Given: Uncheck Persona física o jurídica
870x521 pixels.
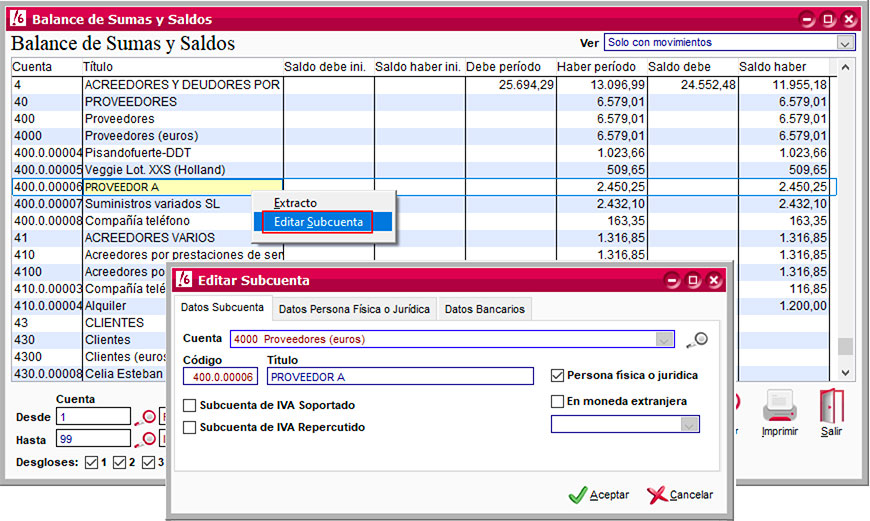Looking at the screenshot, I should pyautogui.click(x=558, y=376).
